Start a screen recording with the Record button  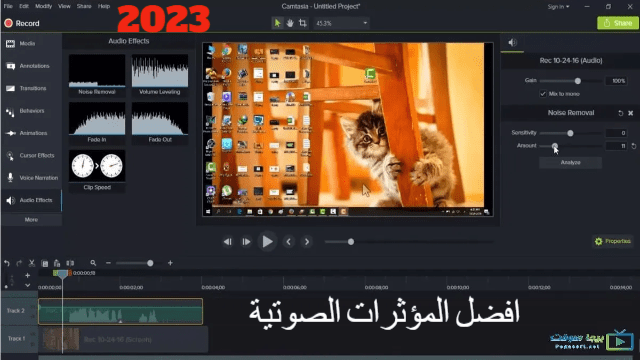coord(22,23)
